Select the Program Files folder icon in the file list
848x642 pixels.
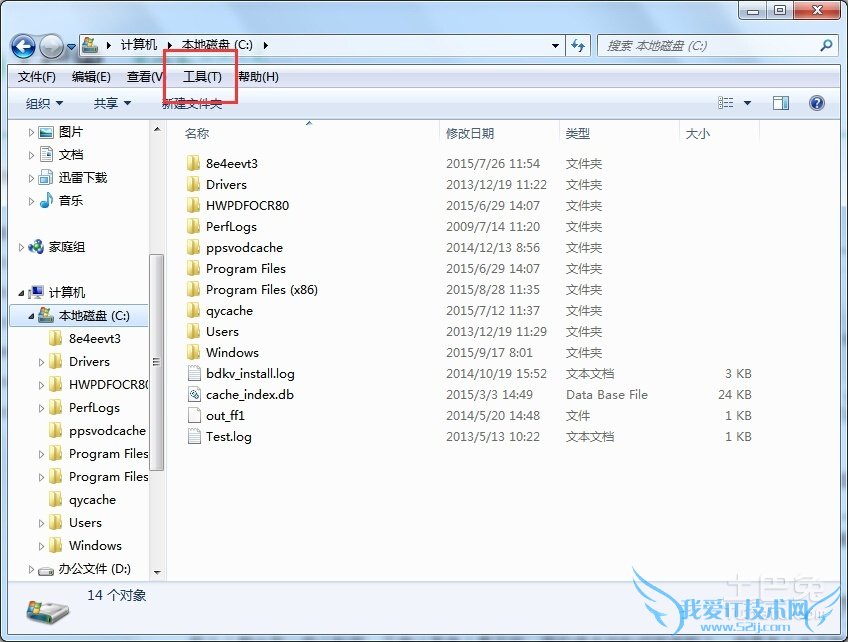pyautogui.click(x=193, y=269)
